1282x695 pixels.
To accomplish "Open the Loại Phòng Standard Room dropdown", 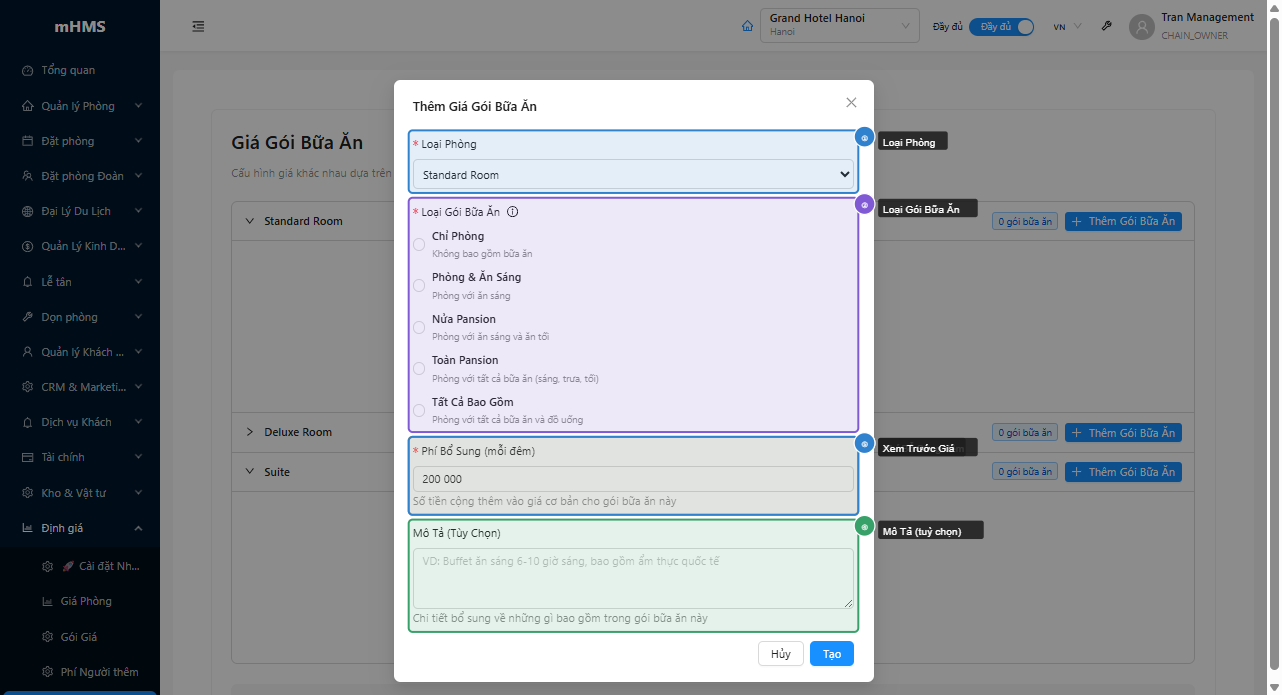I will (x=634, y=175).
